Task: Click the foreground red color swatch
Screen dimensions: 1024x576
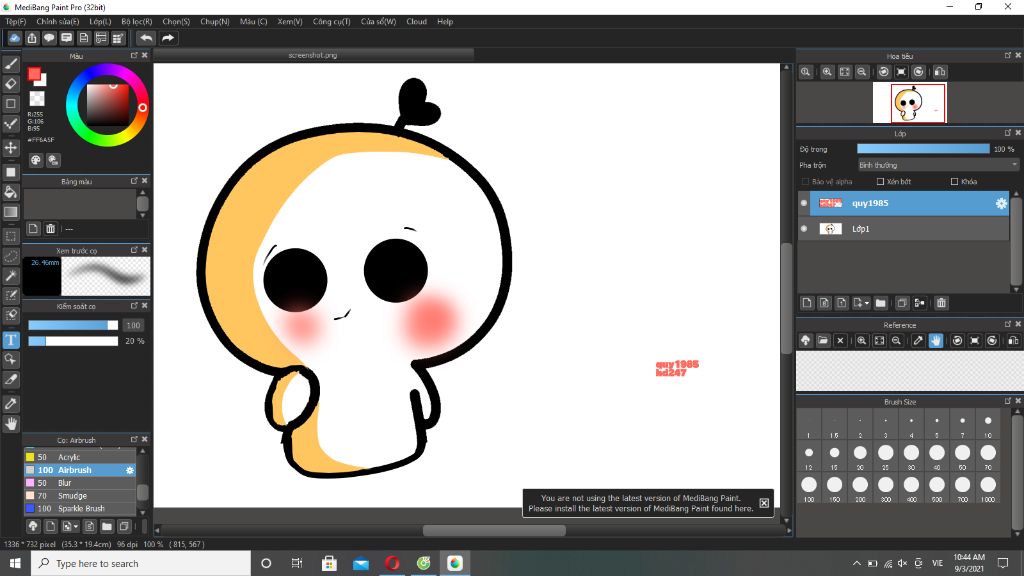Action: pyautogui.click(x=34, y=74)
